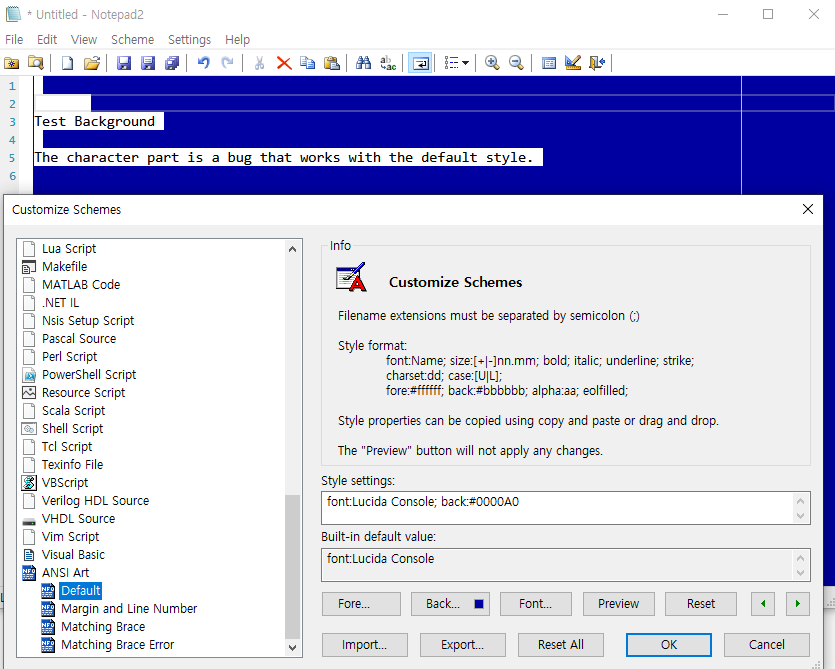Select ANSI Art scheme in tree

coord(66,573)
